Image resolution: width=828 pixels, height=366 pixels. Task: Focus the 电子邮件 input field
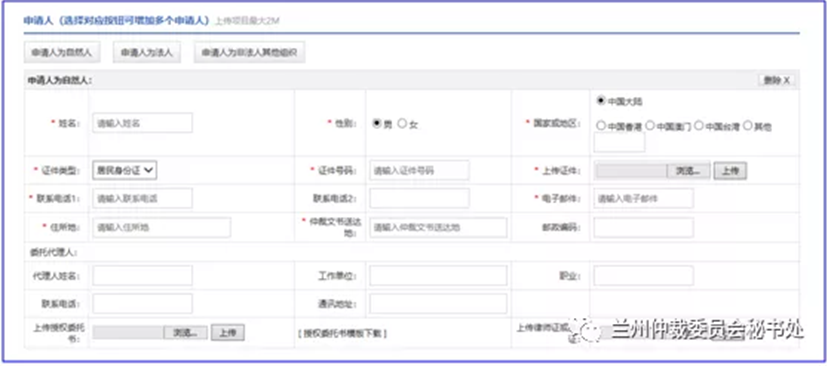[644, 198]
